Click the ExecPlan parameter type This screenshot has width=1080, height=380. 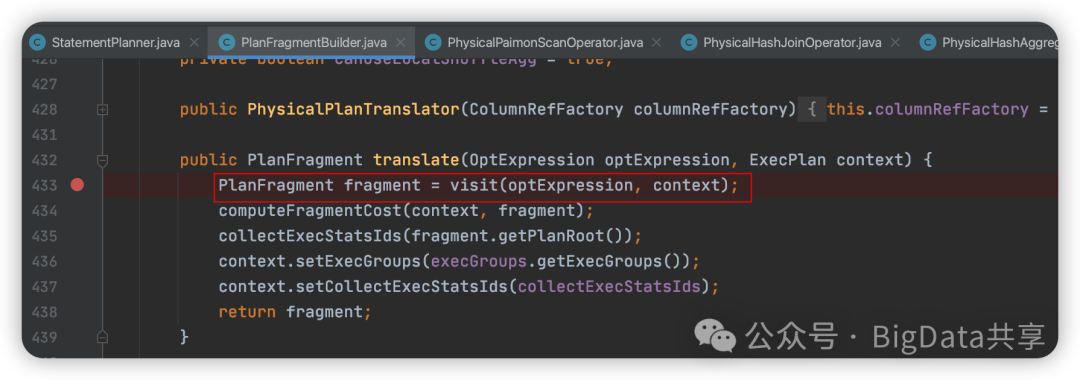tap(788, 160)
